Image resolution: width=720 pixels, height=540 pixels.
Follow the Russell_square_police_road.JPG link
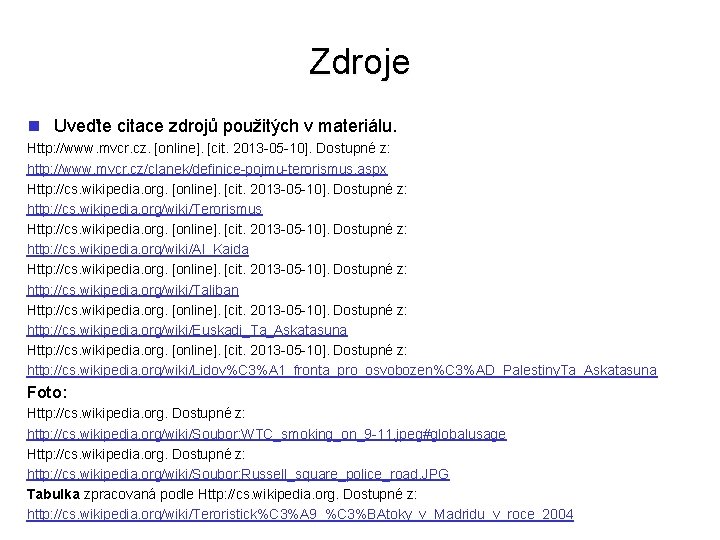tap(238, 474)
